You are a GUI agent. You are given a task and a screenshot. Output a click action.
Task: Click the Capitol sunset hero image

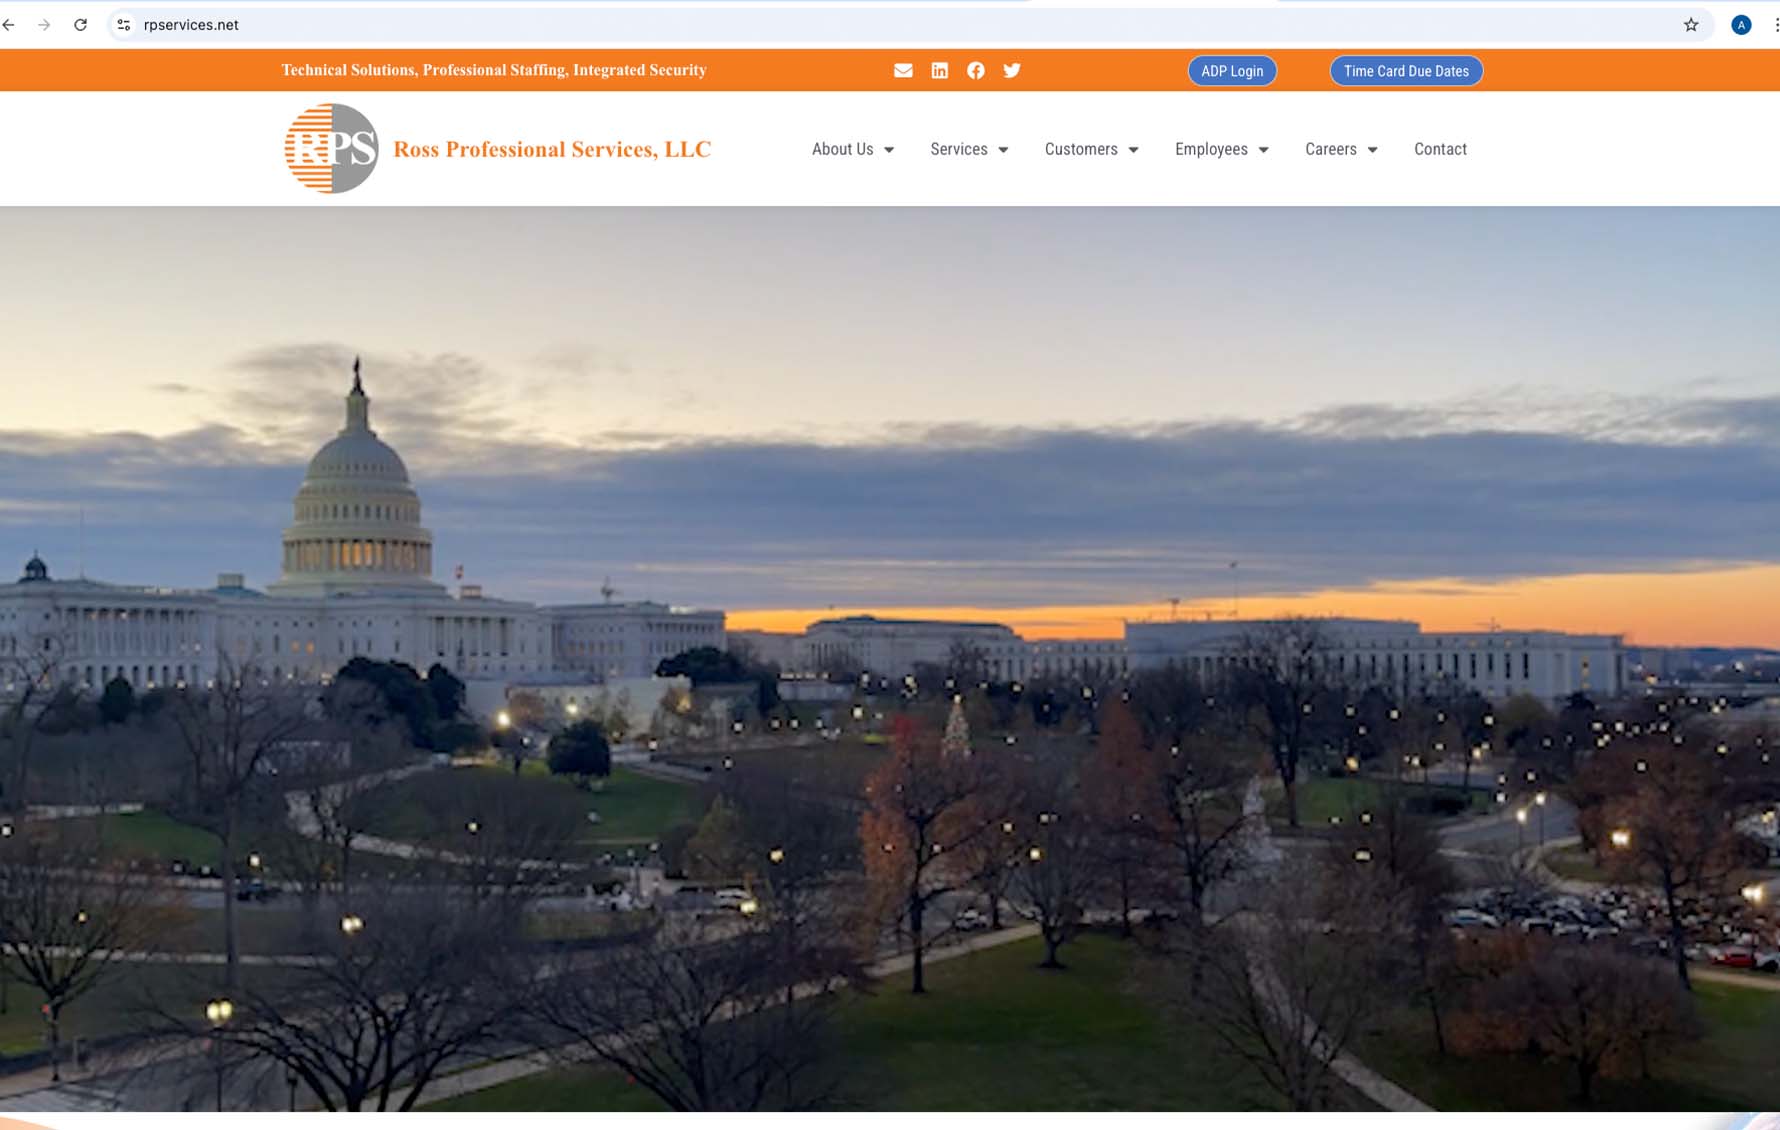coord(890,659)
